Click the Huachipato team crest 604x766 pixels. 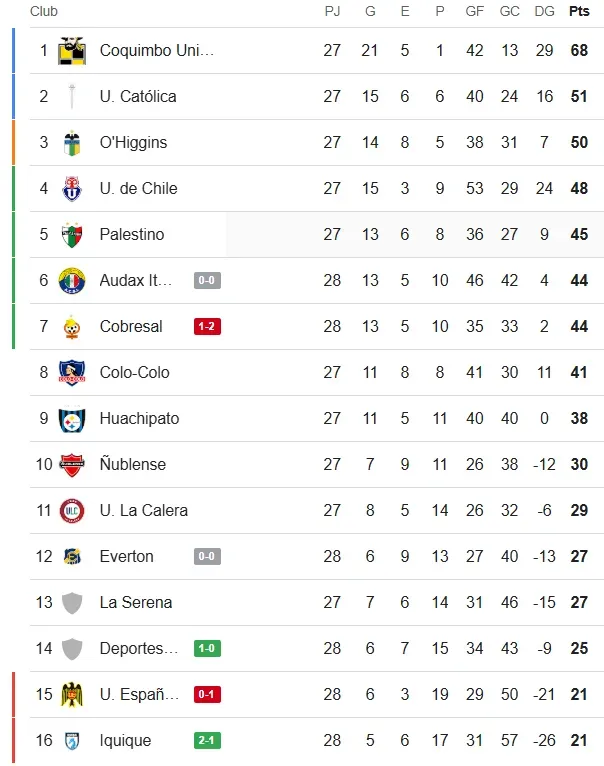pyautogui.click(x=72, y=418)
